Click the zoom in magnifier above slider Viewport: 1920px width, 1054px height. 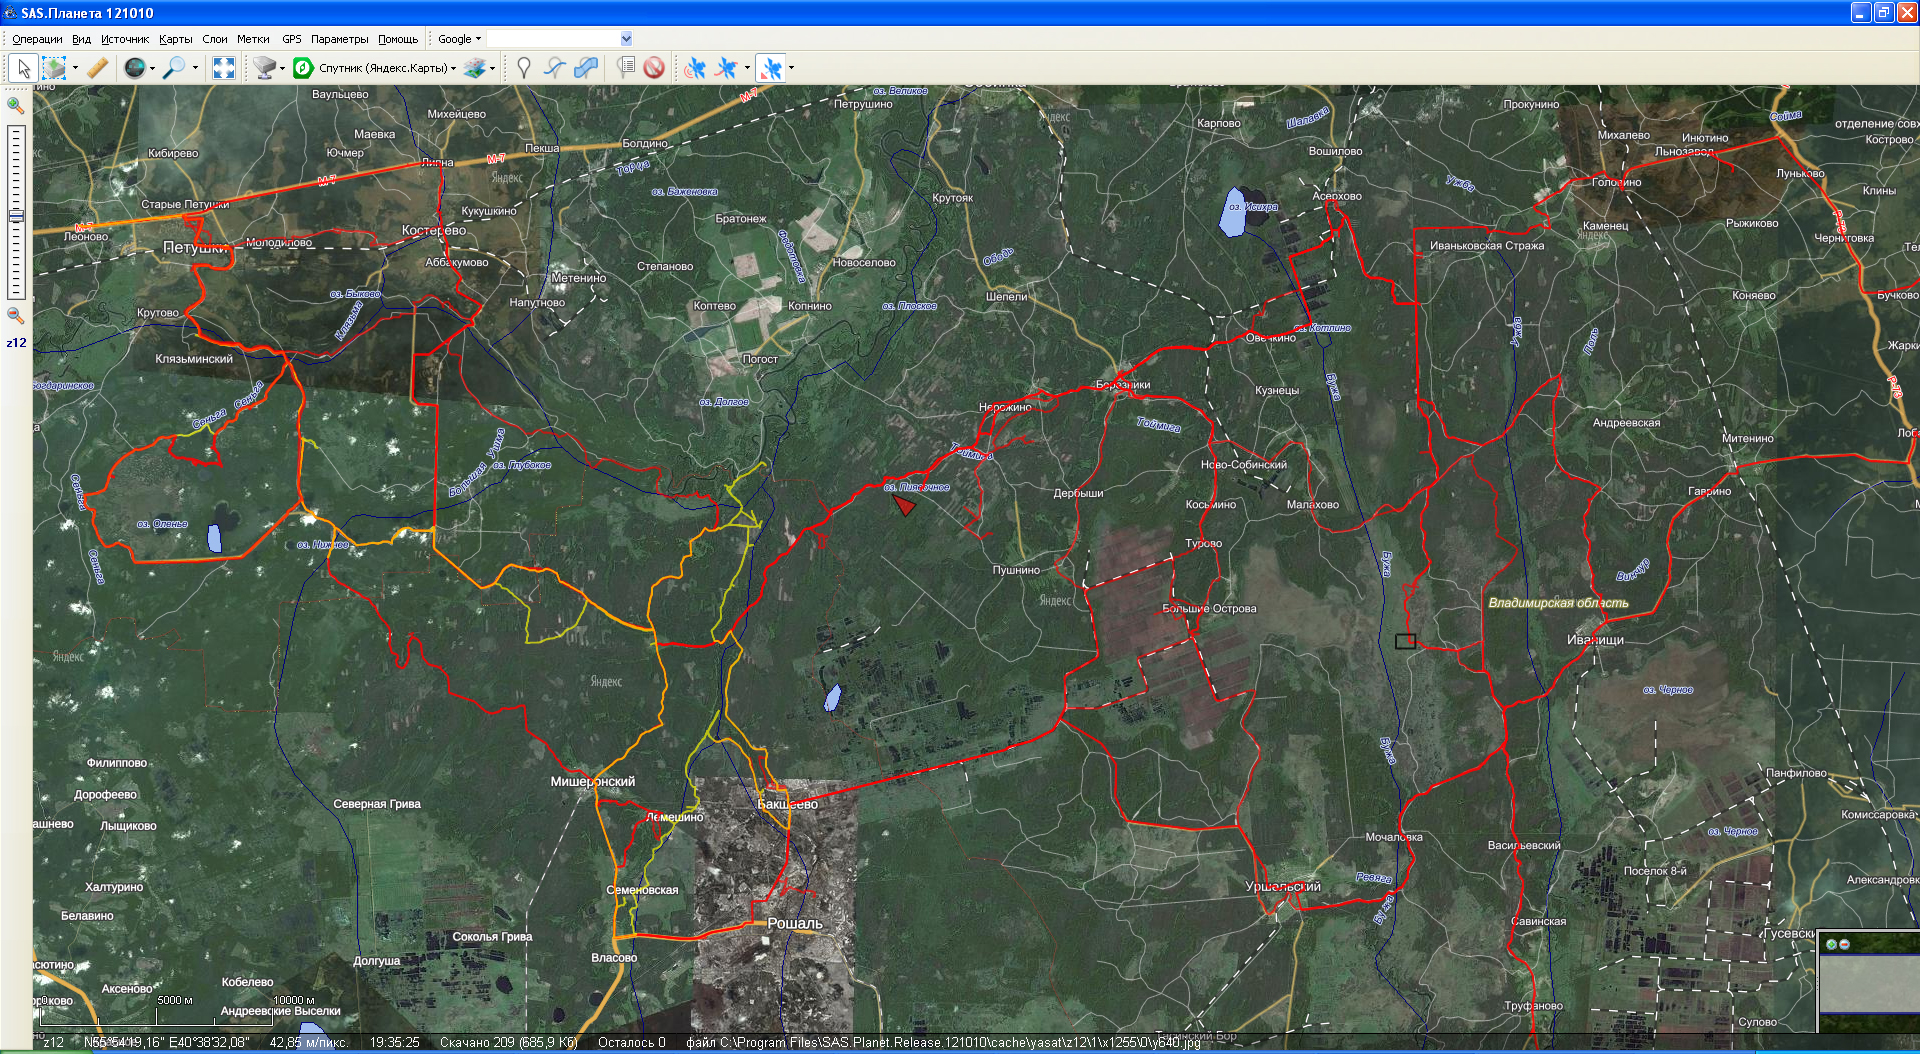click(16, 106)
